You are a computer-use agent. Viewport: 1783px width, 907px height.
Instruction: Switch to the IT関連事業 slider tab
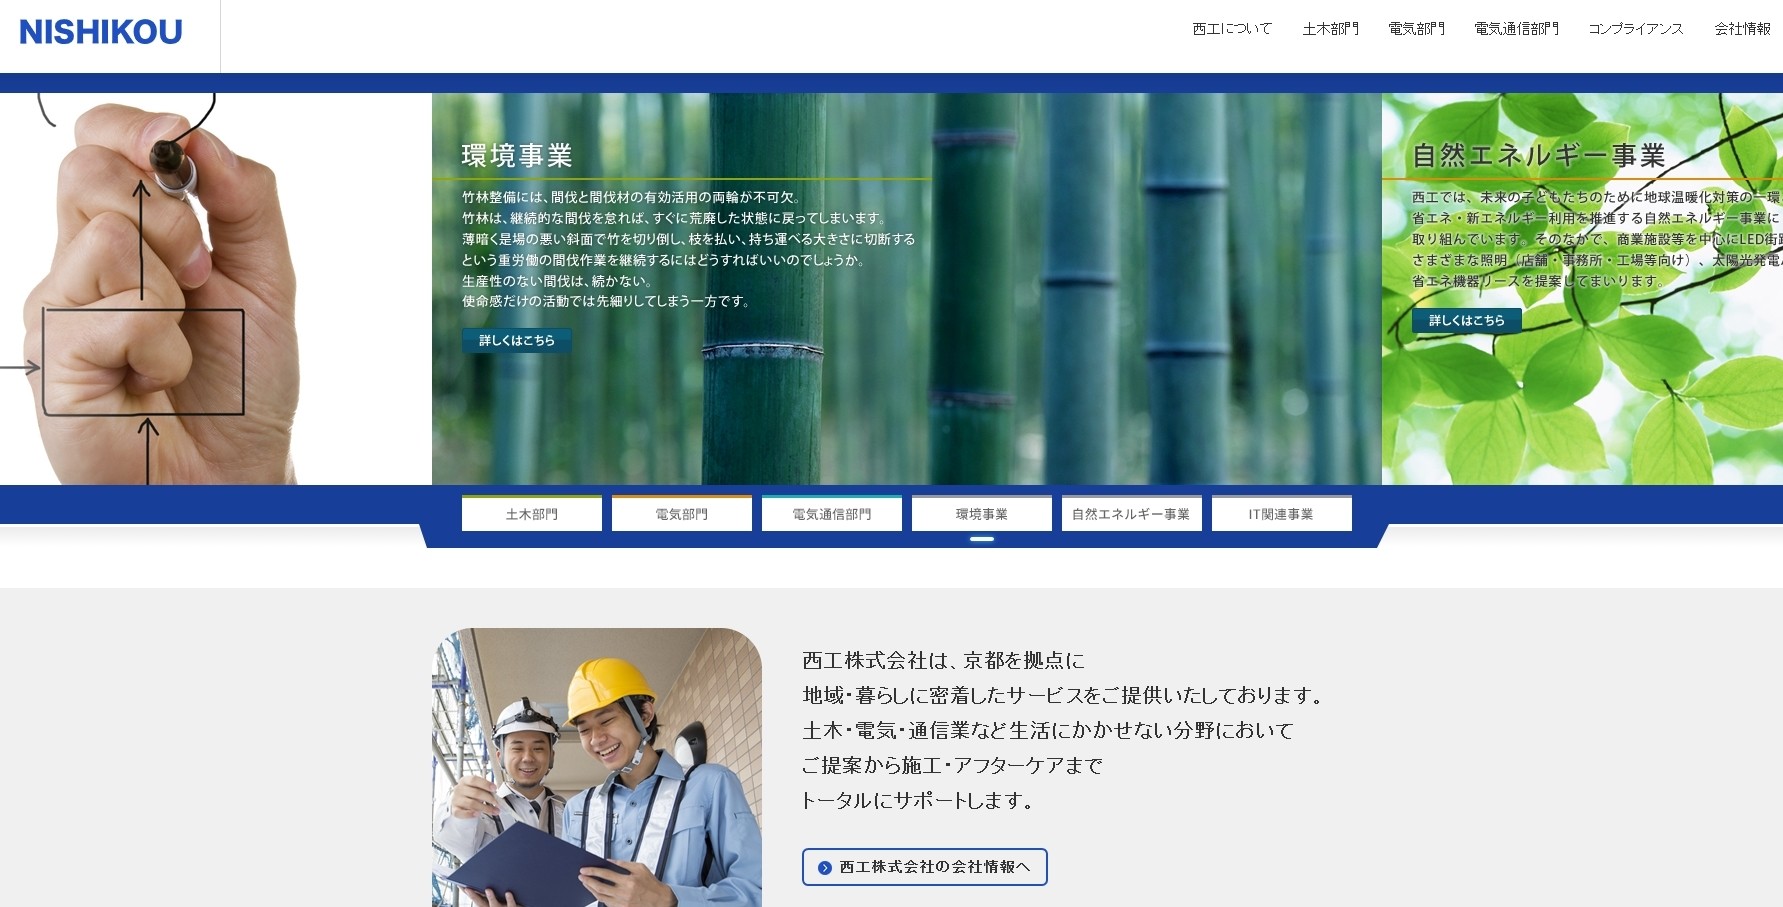pos(1281,514)
